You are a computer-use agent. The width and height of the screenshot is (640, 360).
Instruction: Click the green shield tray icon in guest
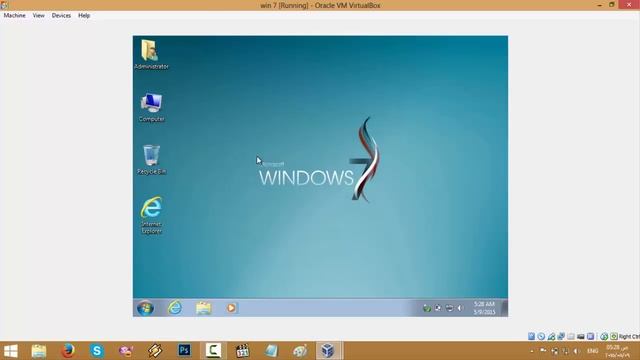click(x=427, y=308)
